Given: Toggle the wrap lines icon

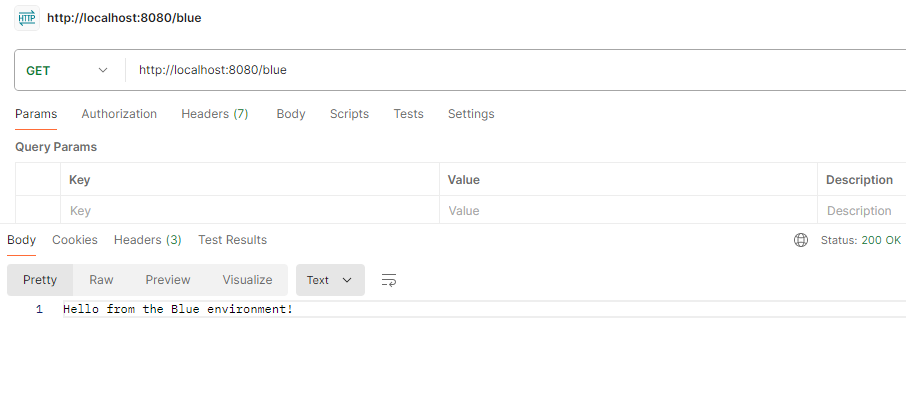Looking at the screenshot, I should point(389,280).
